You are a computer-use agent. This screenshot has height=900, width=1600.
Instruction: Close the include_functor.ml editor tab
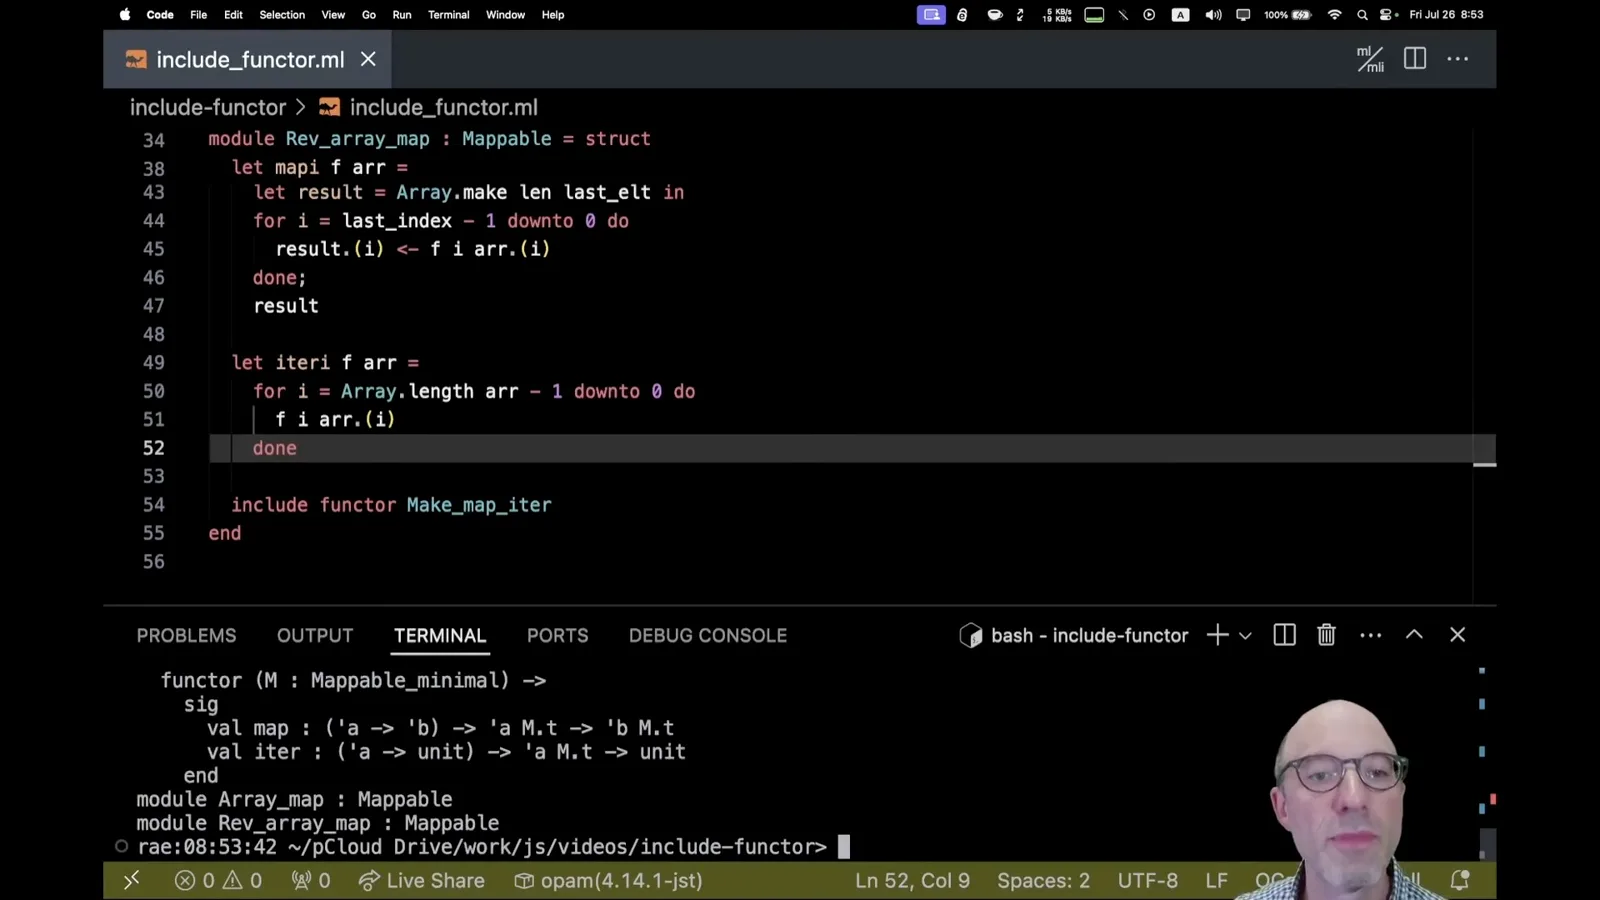[368, 59]
